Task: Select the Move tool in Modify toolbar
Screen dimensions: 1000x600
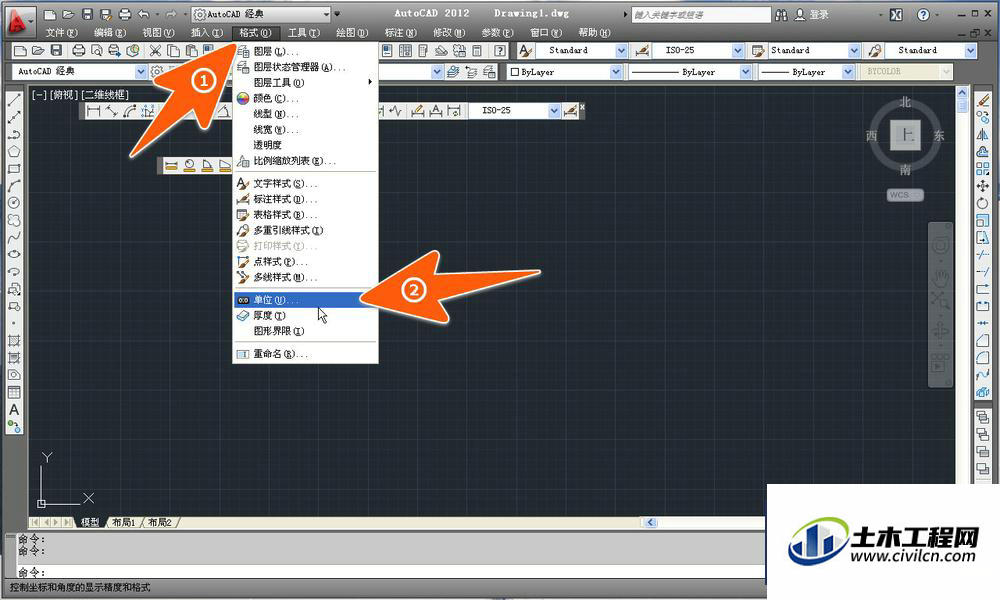Action: click(983, 186)
